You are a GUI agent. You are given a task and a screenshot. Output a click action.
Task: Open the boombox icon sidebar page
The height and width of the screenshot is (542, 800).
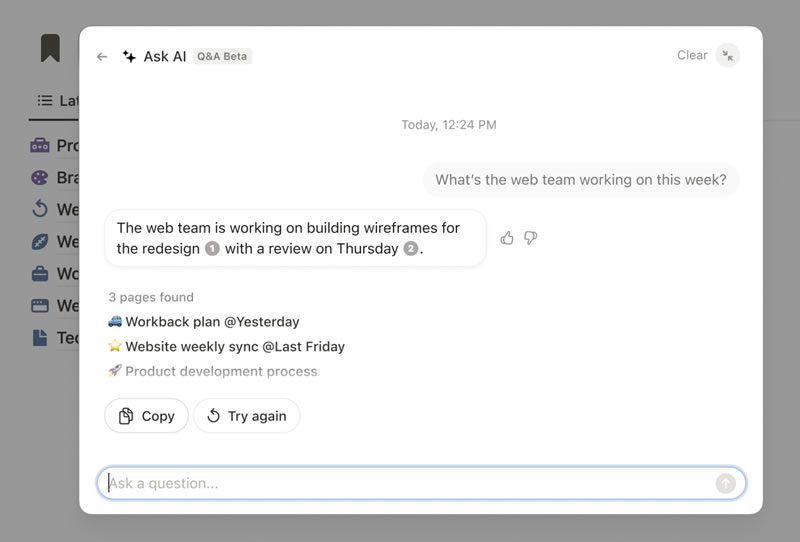[40, 145]
